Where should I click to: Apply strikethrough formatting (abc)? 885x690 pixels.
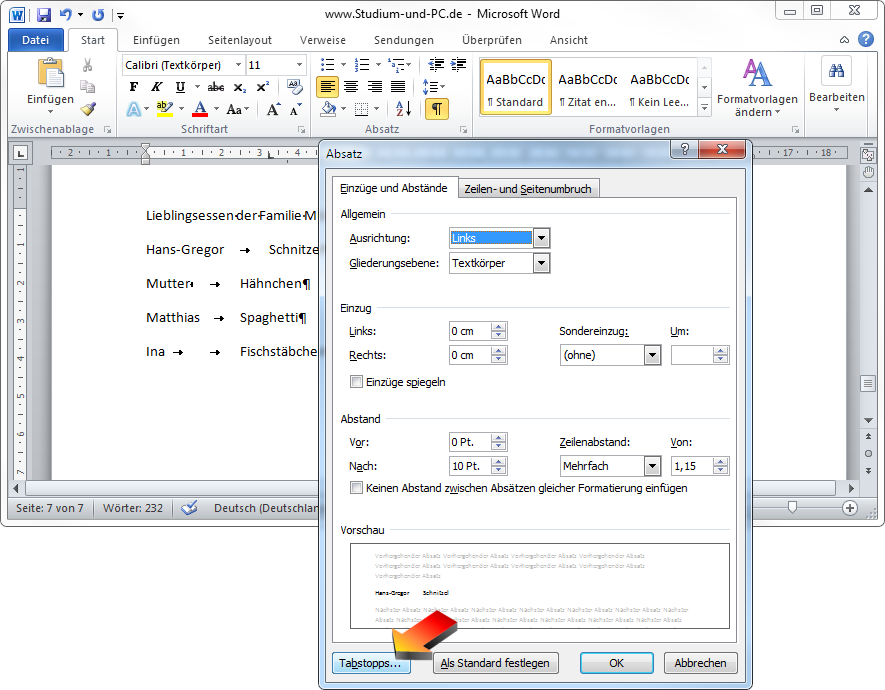(216, 87)
